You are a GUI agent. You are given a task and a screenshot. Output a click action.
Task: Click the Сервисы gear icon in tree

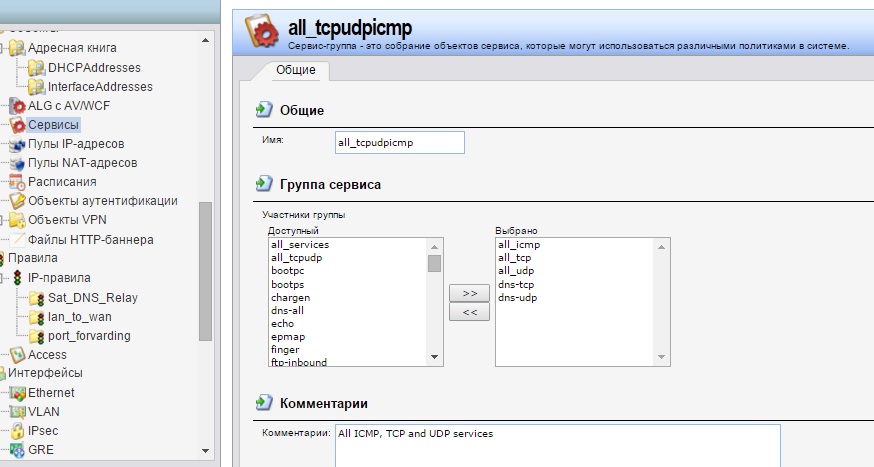(x=17, y=125)
